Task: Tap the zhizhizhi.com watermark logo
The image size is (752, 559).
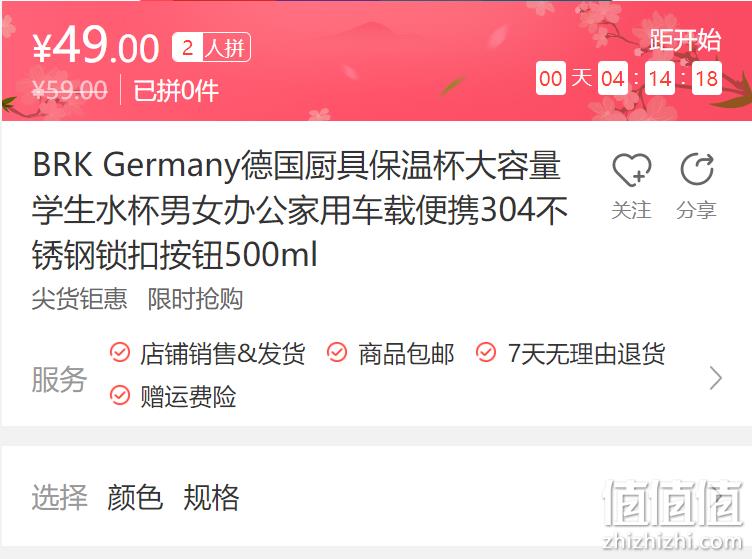Action: coord(673,515)
